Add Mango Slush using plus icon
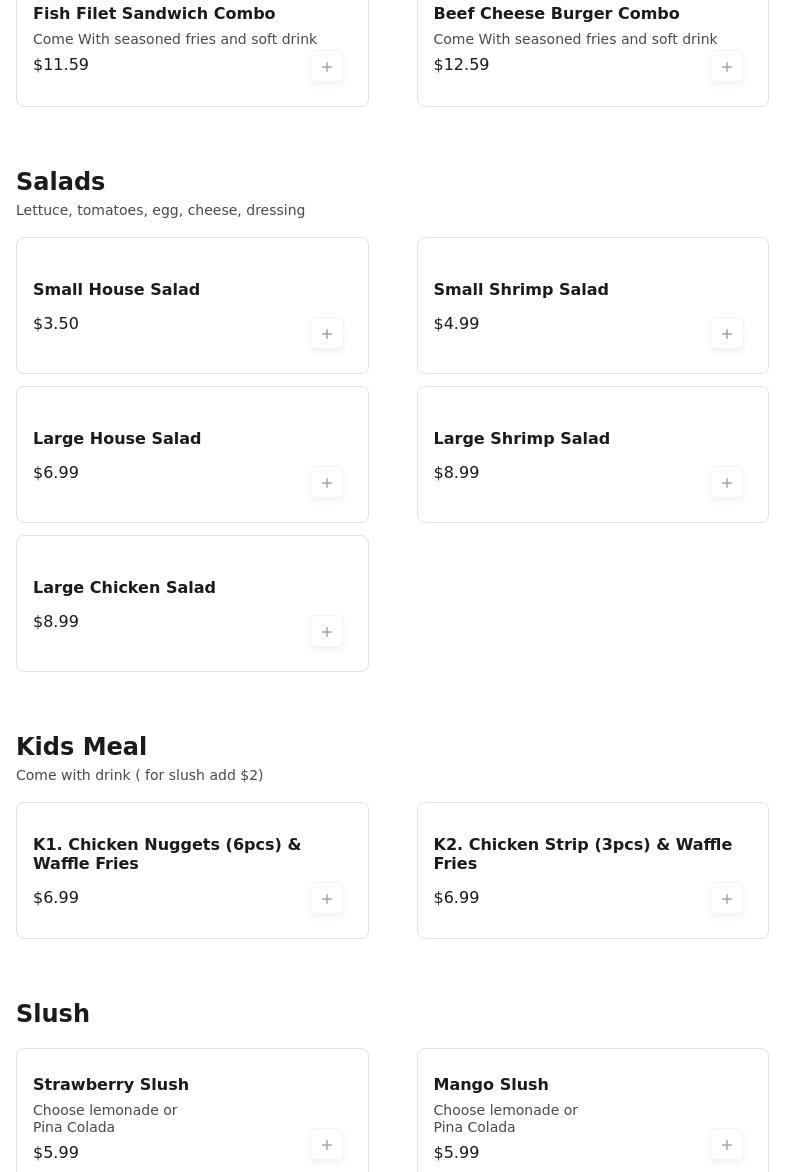The height and width of the screenshot is (1172, 785). click(727, 1145)
